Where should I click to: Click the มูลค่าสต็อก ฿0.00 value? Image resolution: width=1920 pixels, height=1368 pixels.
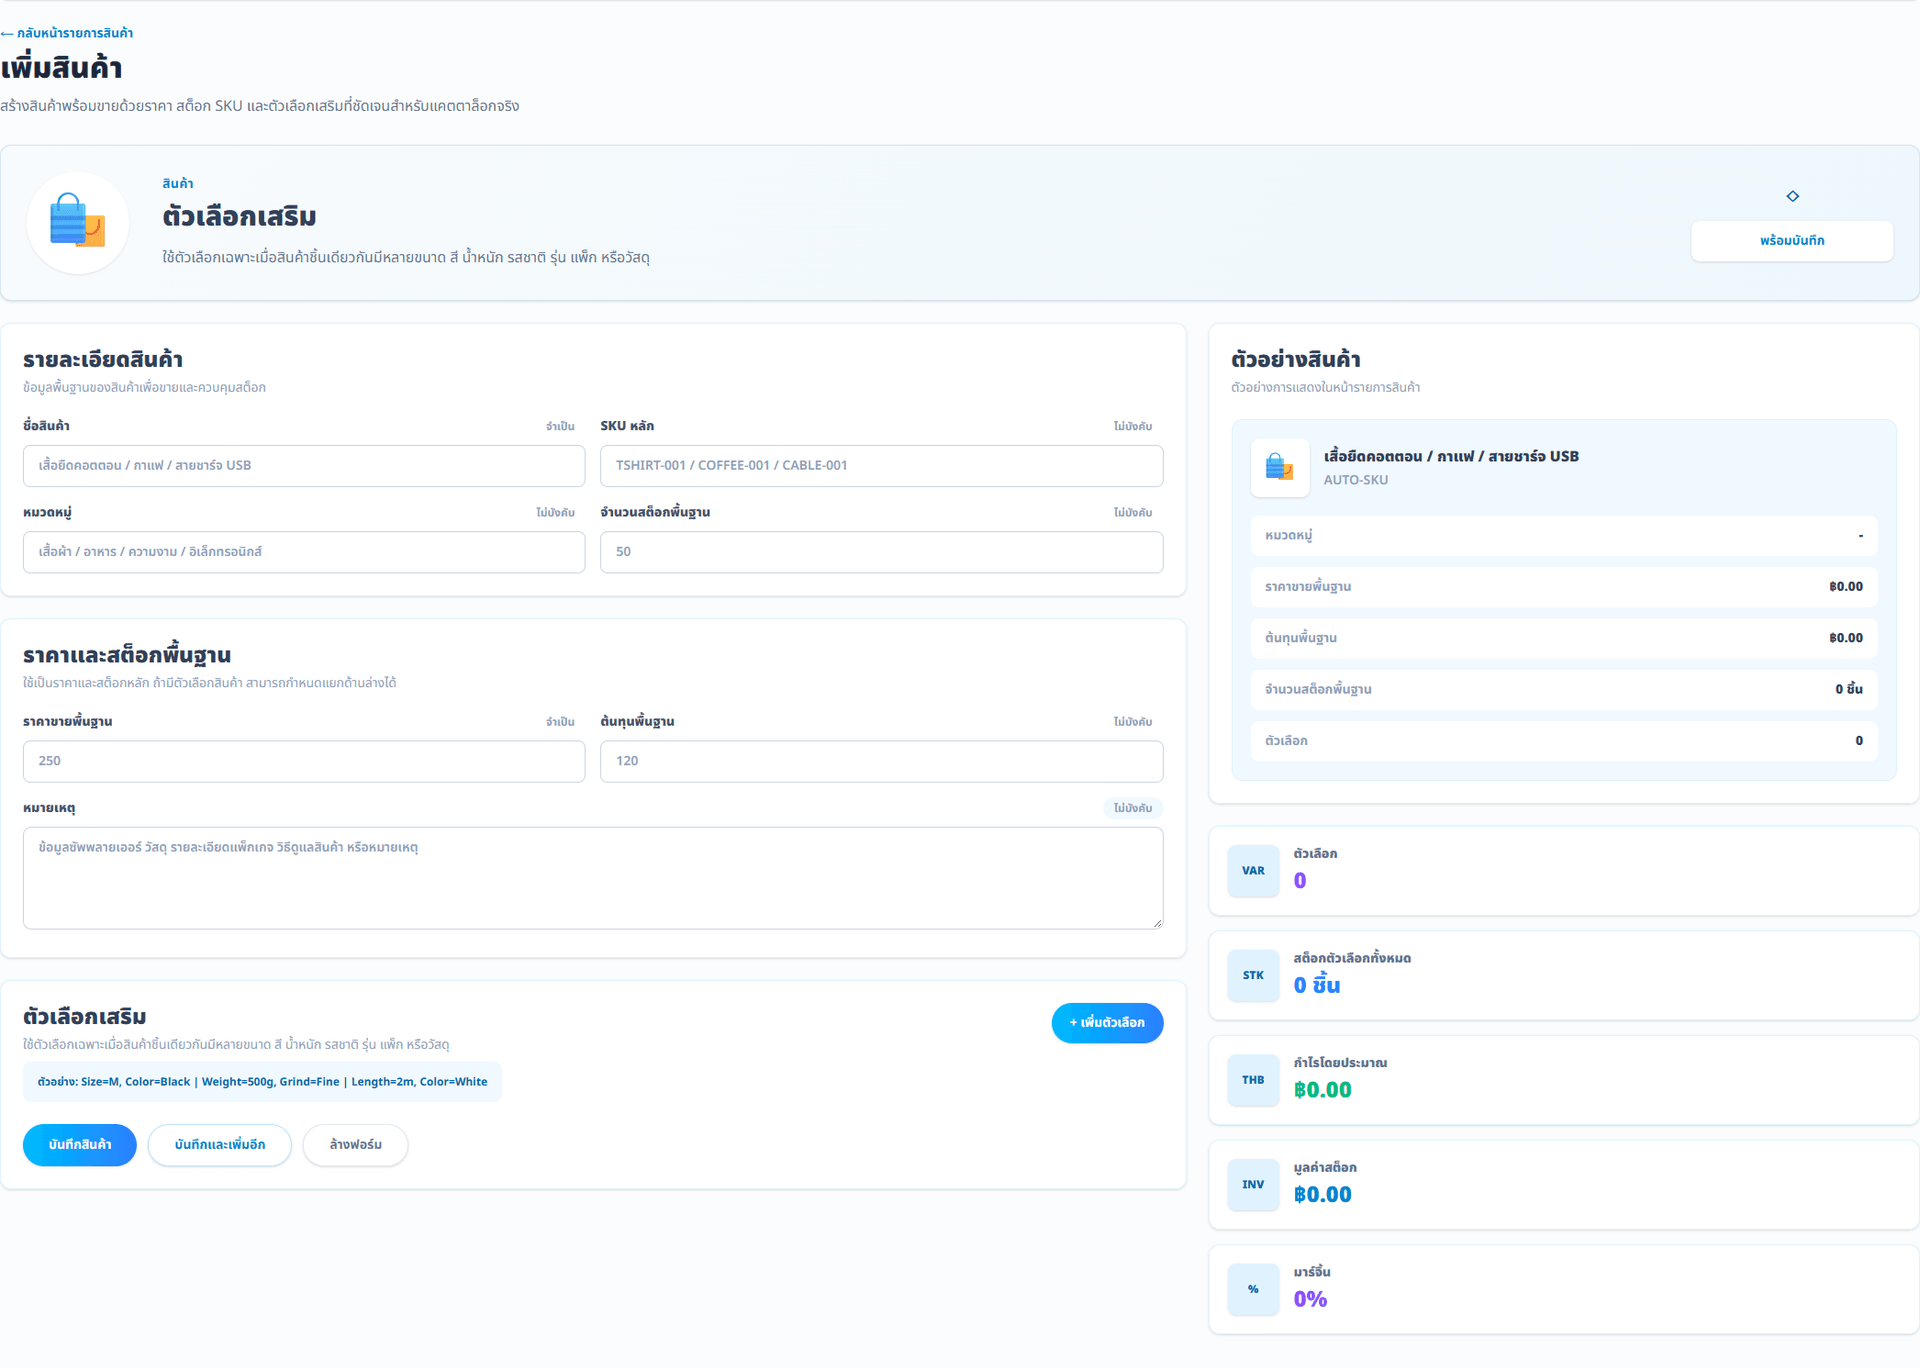(x=1322, y=1195)
